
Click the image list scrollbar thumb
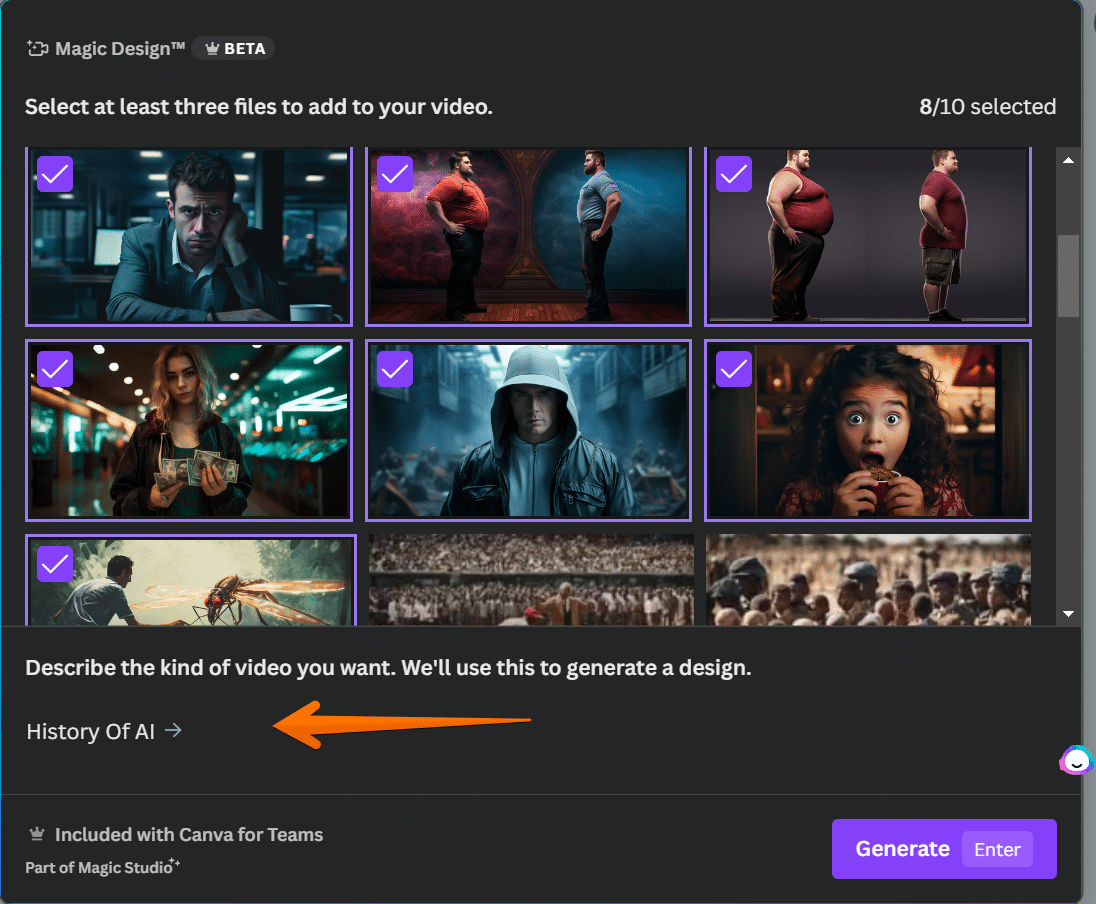(1068, 276)
